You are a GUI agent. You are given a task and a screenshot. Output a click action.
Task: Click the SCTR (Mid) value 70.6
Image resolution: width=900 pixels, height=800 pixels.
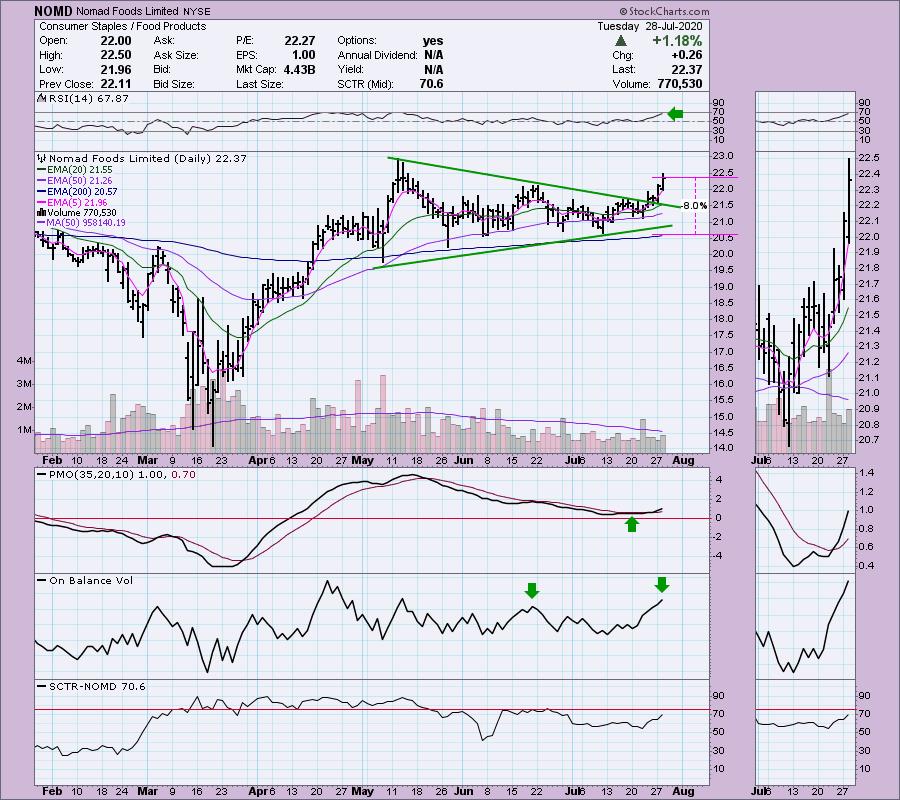point(431,84)
